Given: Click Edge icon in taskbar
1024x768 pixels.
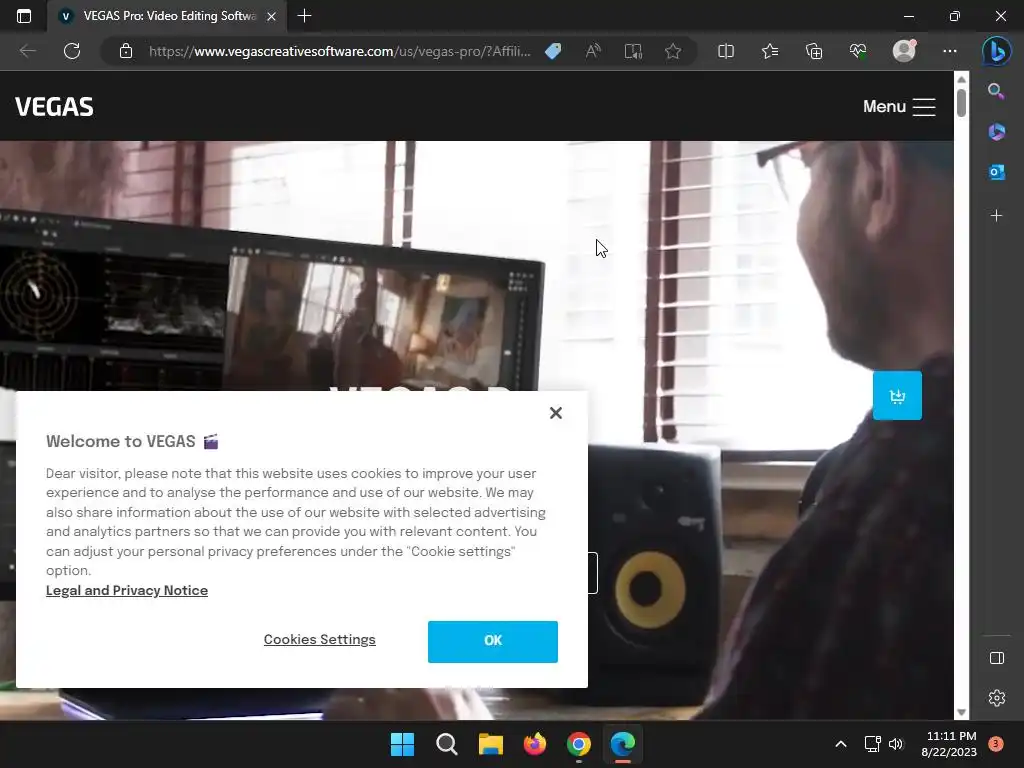Looking at the screenshot, I should 622,744.
